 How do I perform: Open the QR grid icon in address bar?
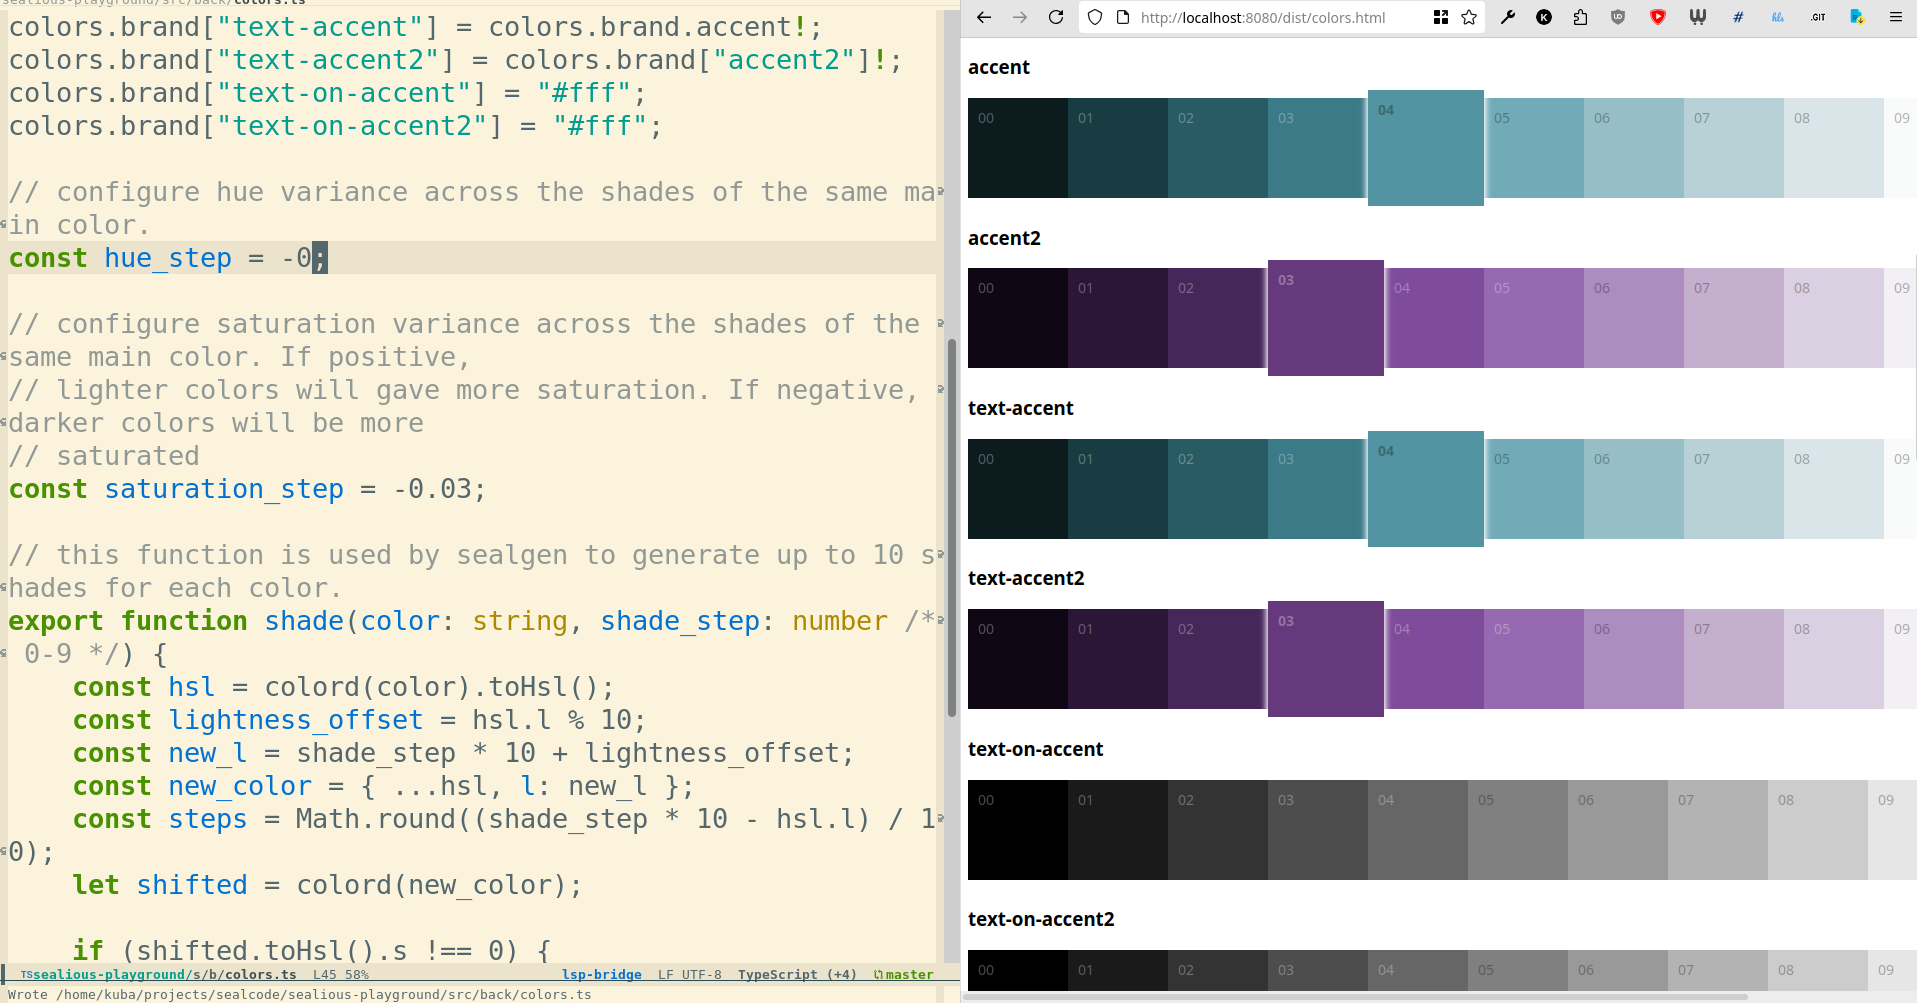coord(1441,17)
